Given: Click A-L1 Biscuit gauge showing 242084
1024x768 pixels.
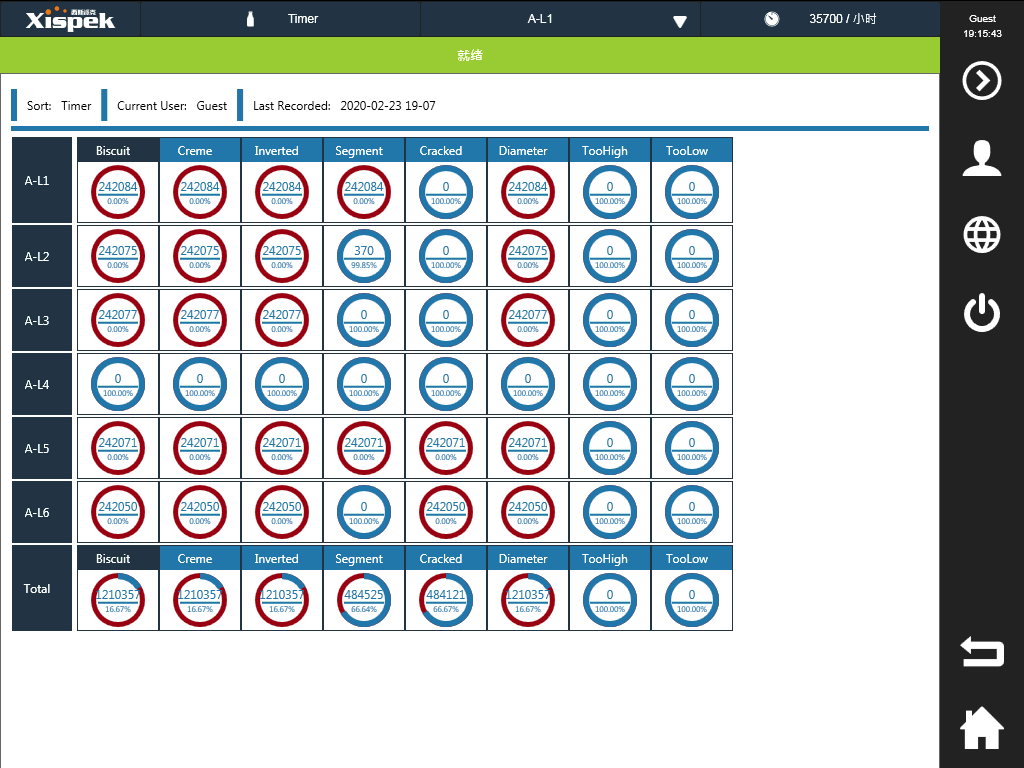Looking at the screenshot, I should (x=118, y=192).
